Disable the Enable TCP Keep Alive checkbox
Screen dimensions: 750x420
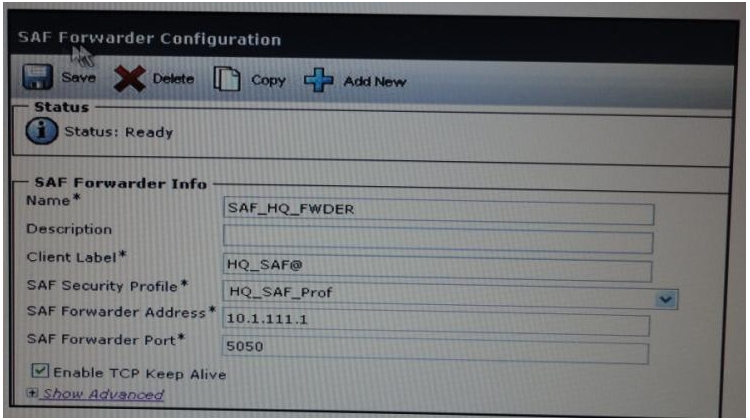coord(40,371)
